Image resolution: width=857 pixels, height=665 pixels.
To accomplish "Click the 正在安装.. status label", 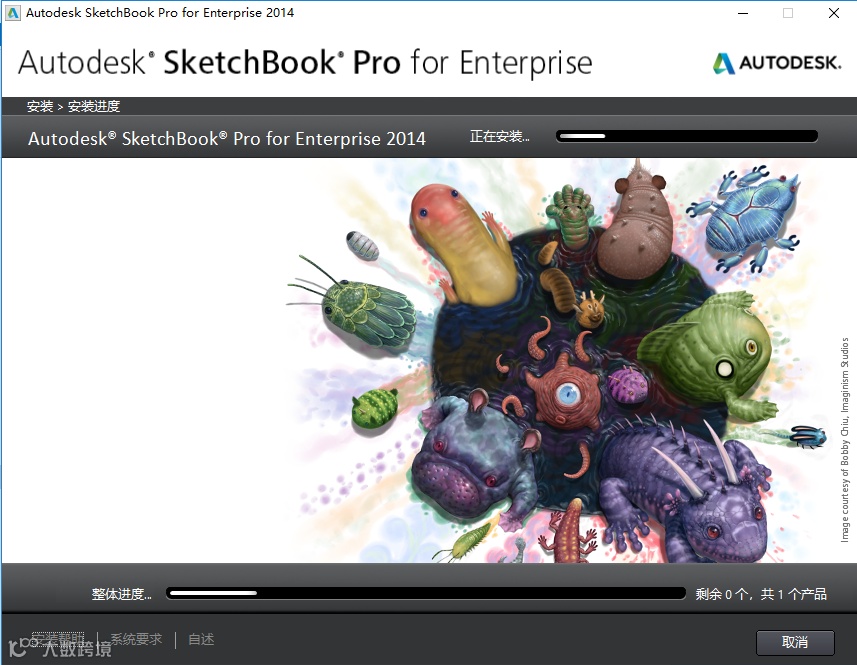I will [x=500, y=136].
